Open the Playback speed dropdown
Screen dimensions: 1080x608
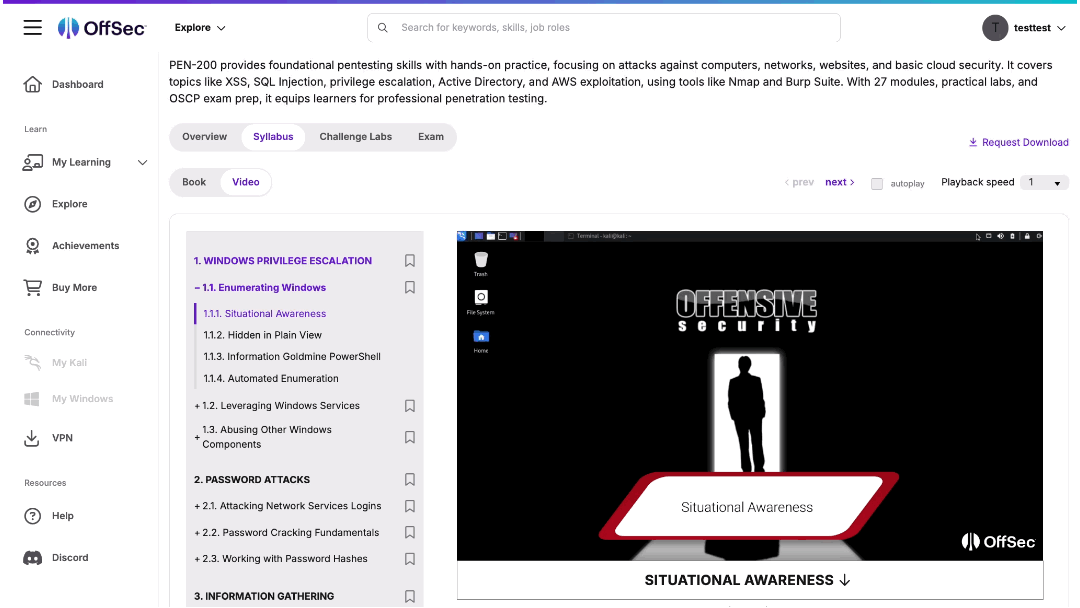click(1043, 182)
